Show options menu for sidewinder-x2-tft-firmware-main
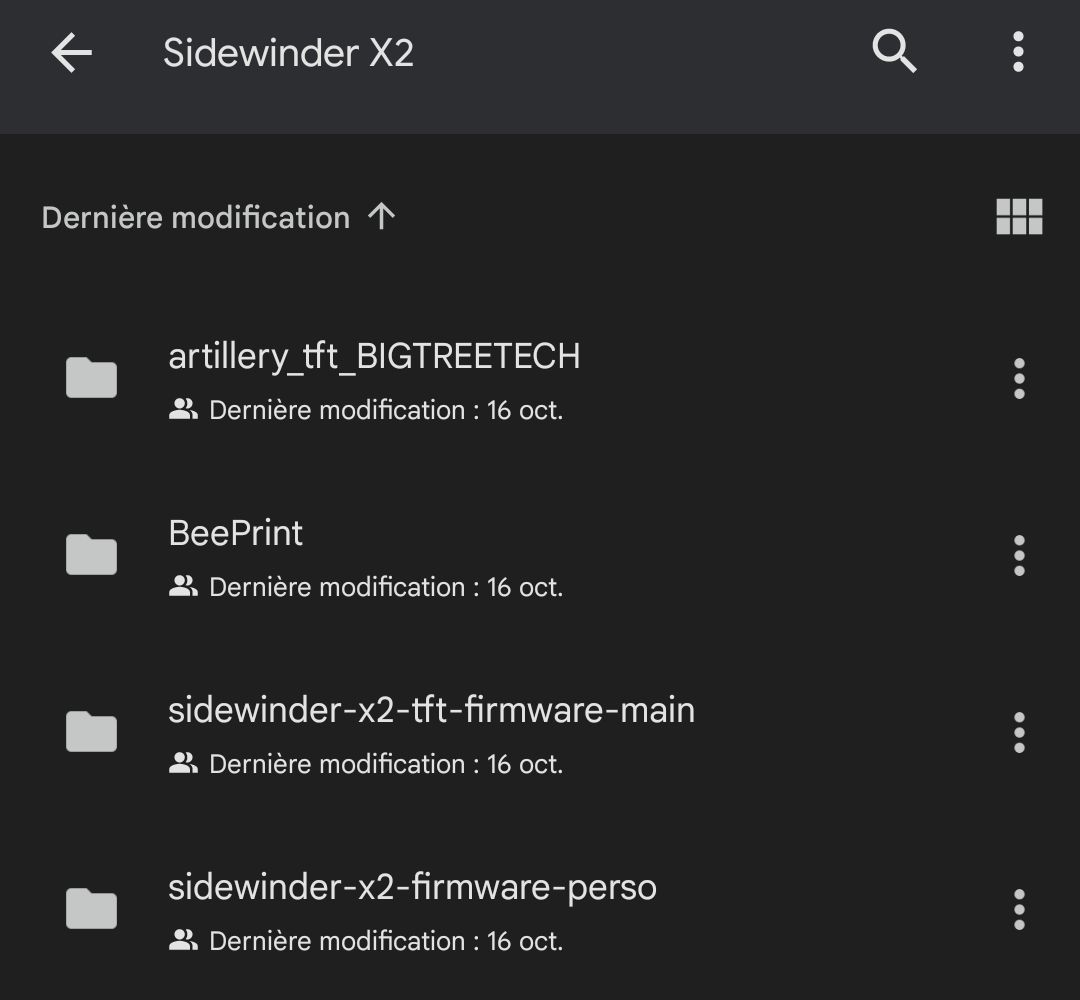Viewport: 1080px width, 1000px height. click(1019, 733)
